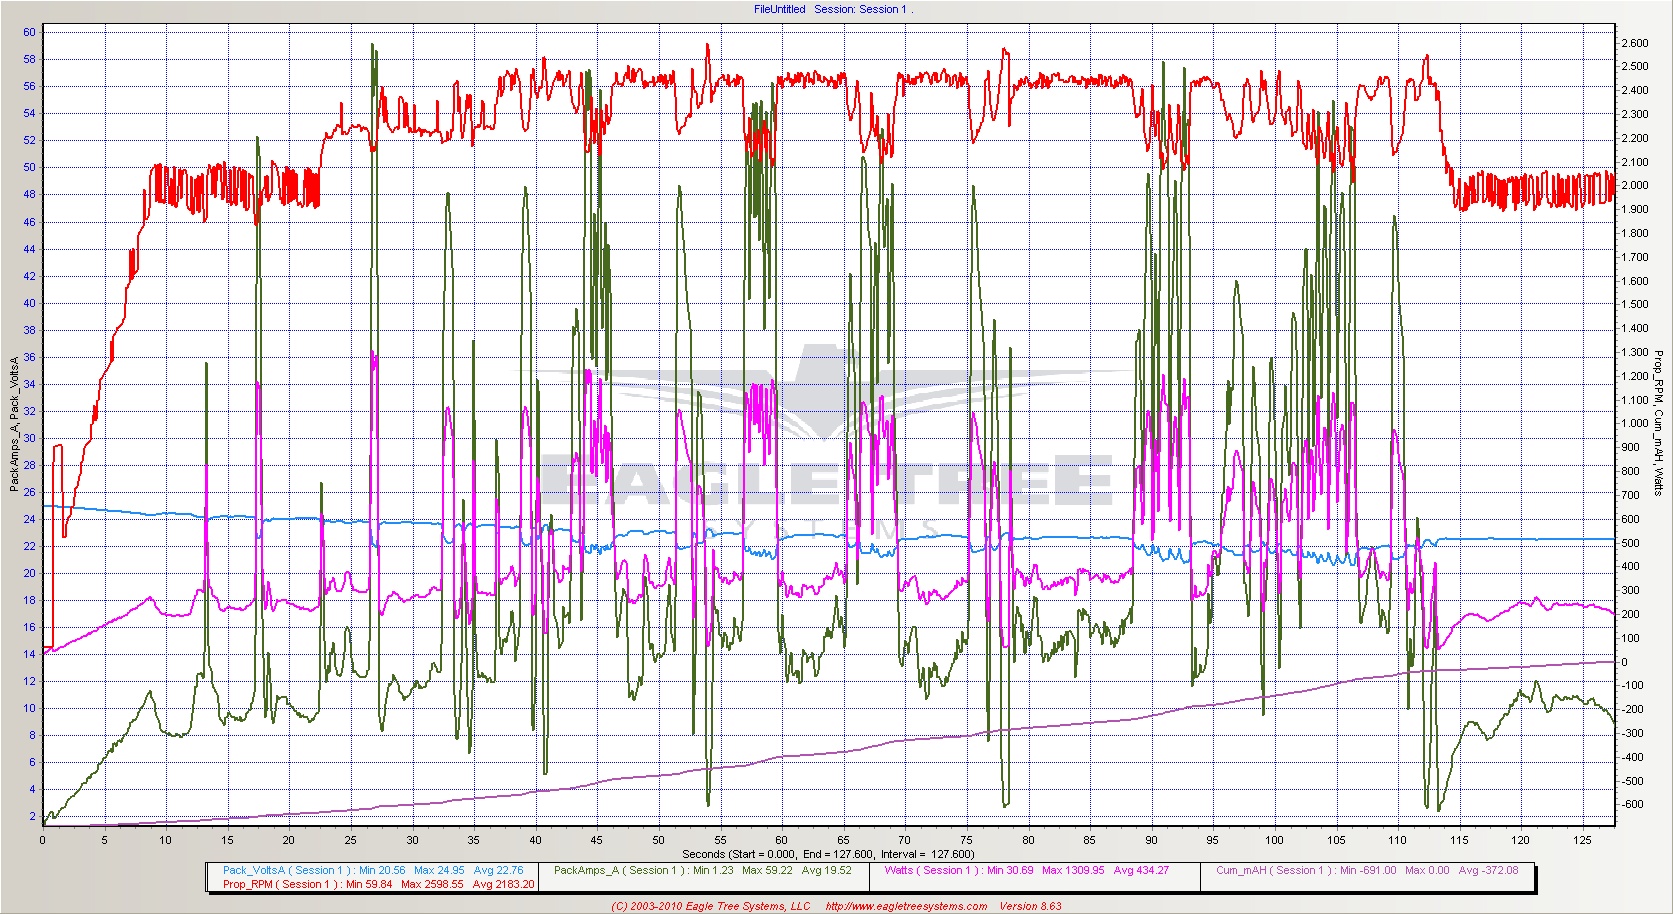Click the 2 tick on left axis
Screen dimensions: 1673x914
click(32, 817)
